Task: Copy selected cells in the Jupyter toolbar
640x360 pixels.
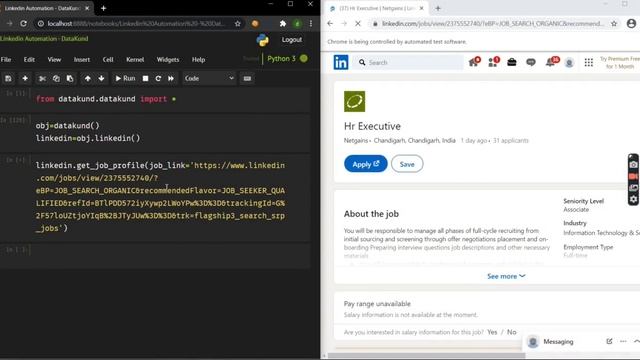Action: pyautogui.click(x=56, y=78)
